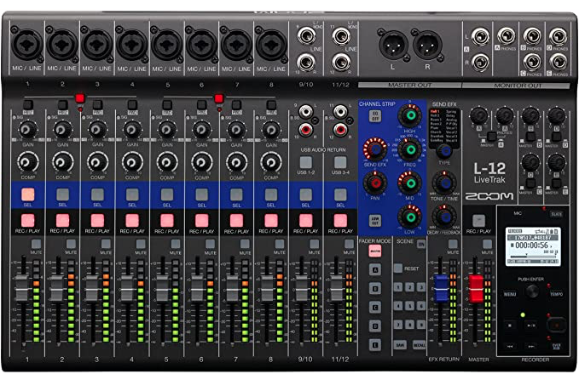Click the SLATE mic button

tap(556, 214)
